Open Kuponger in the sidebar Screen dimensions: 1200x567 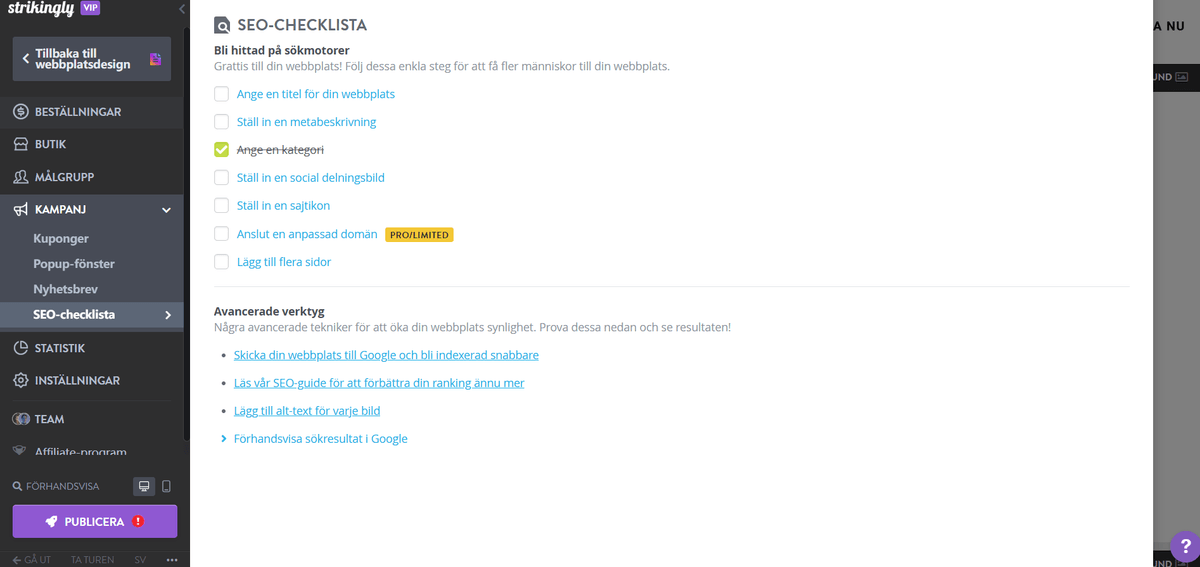61,239
